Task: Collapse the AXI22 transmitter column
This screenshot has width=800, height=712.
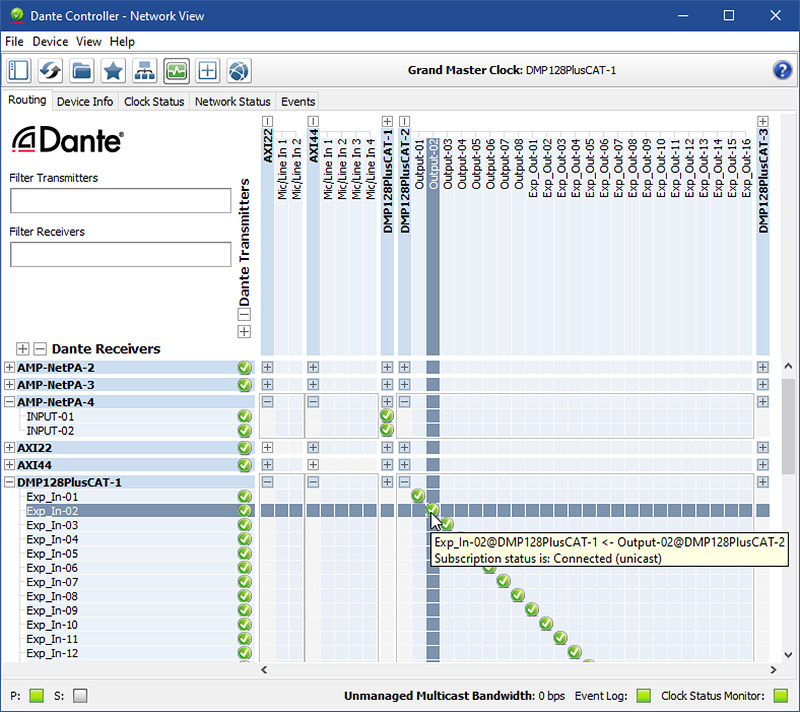Action: click(267, 121)
